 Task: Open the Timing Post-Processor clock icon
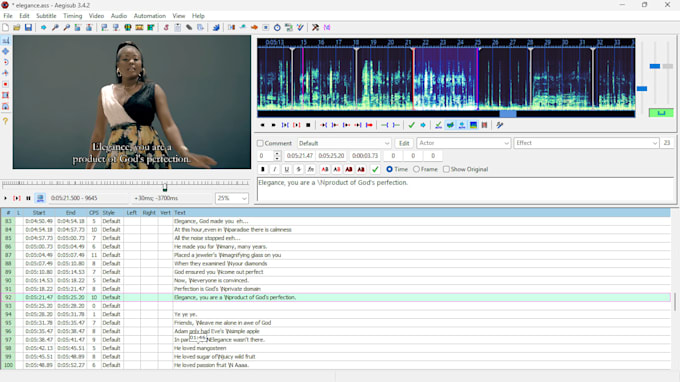[x=277, y=27]
